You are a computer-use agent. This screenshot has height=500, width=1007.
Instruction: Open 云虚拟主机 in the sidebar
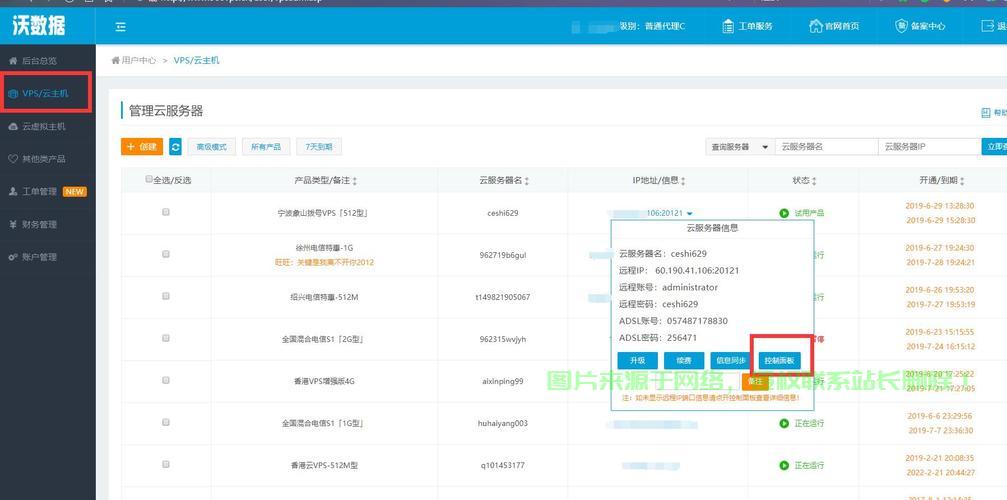click(x=44, y=126)
